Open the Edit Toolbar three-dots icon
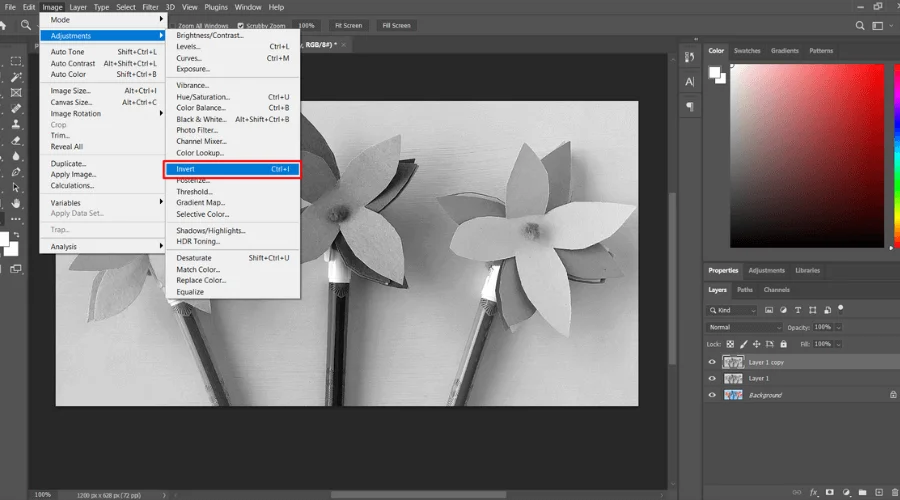The height and width of the screenshot is (500, 900). click(x=16, y=219)
